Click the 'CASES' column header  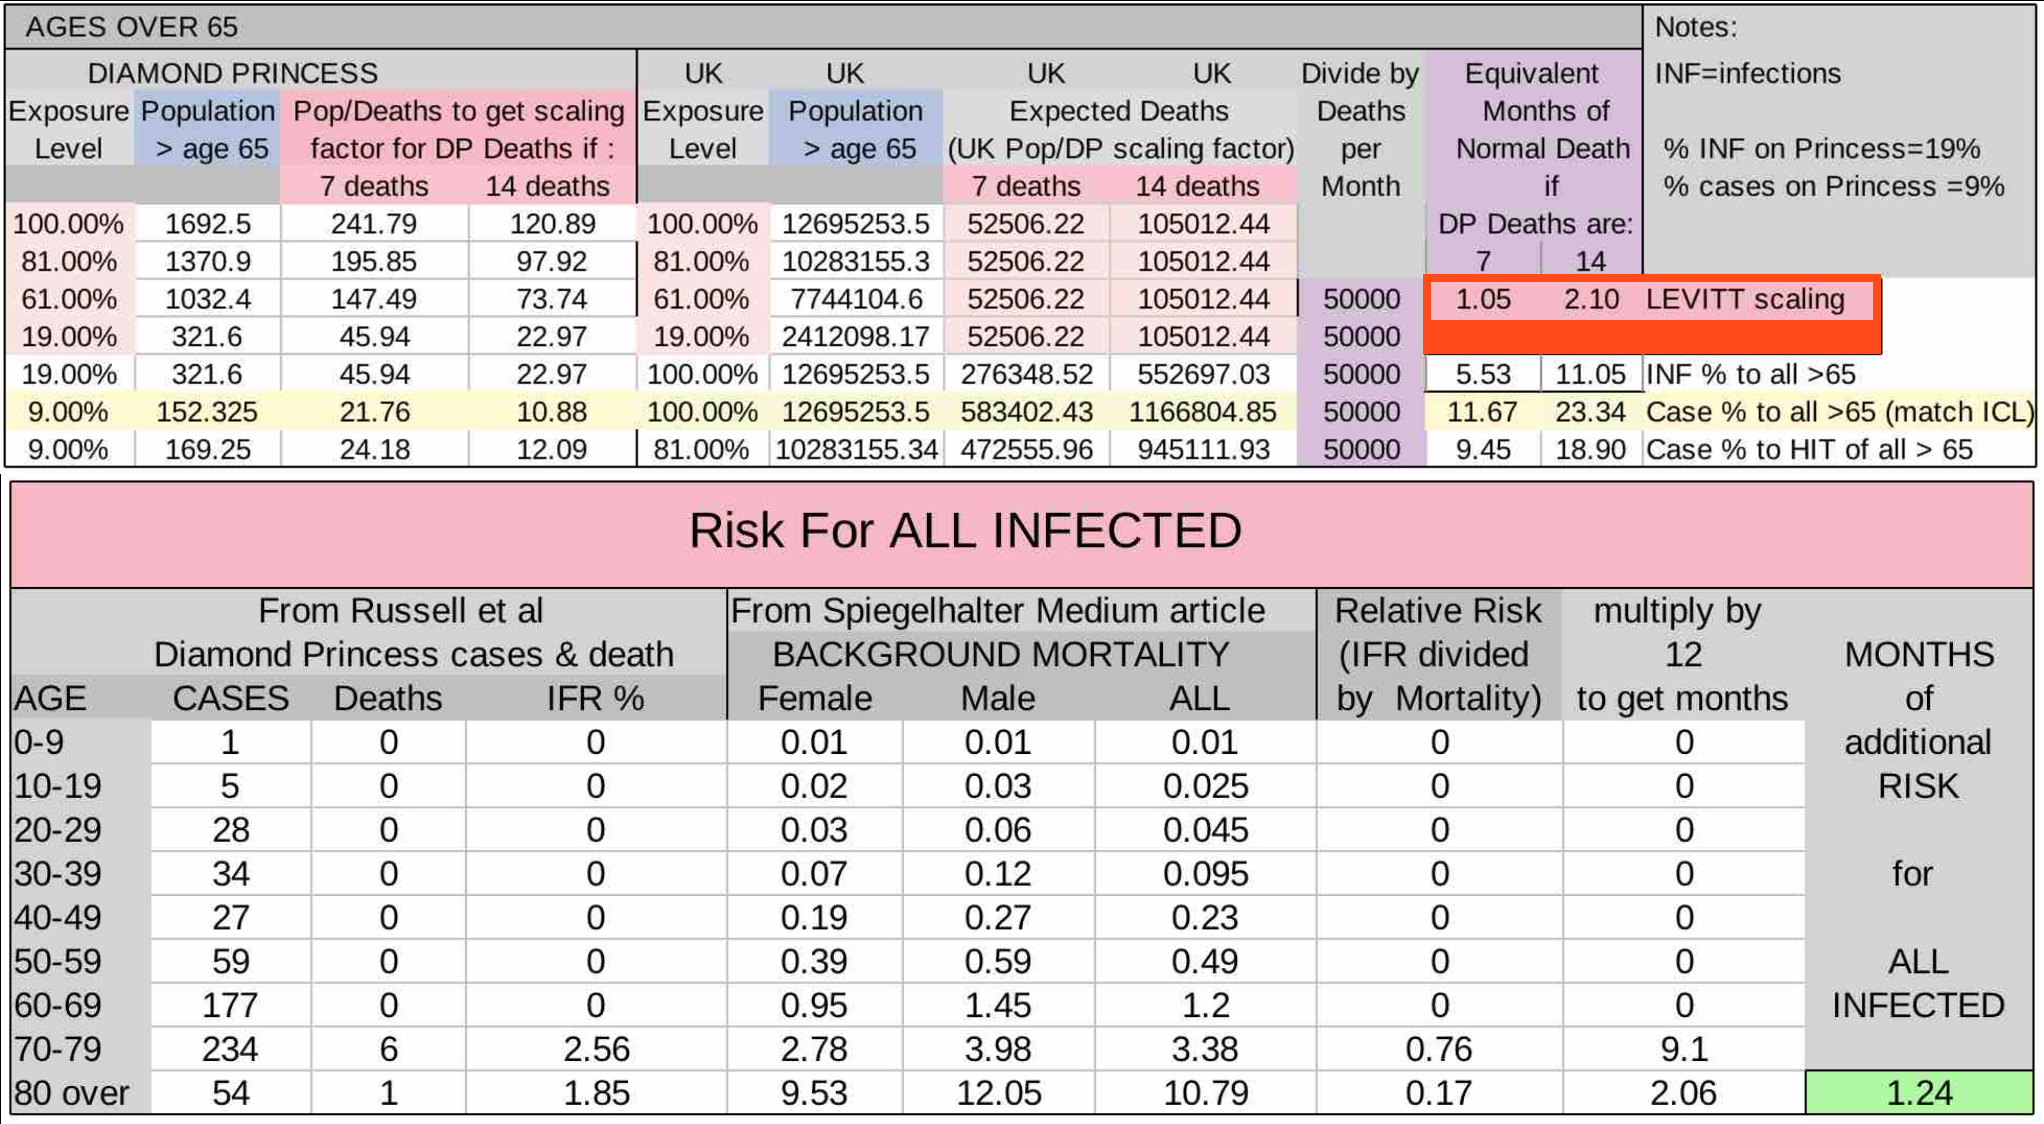point(231,698)
